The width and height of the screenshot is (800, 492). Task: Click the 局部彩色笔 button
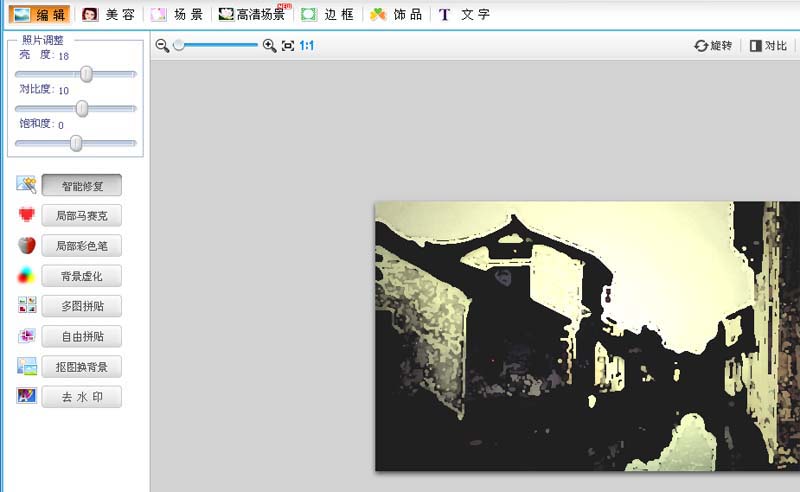point(82,245)
